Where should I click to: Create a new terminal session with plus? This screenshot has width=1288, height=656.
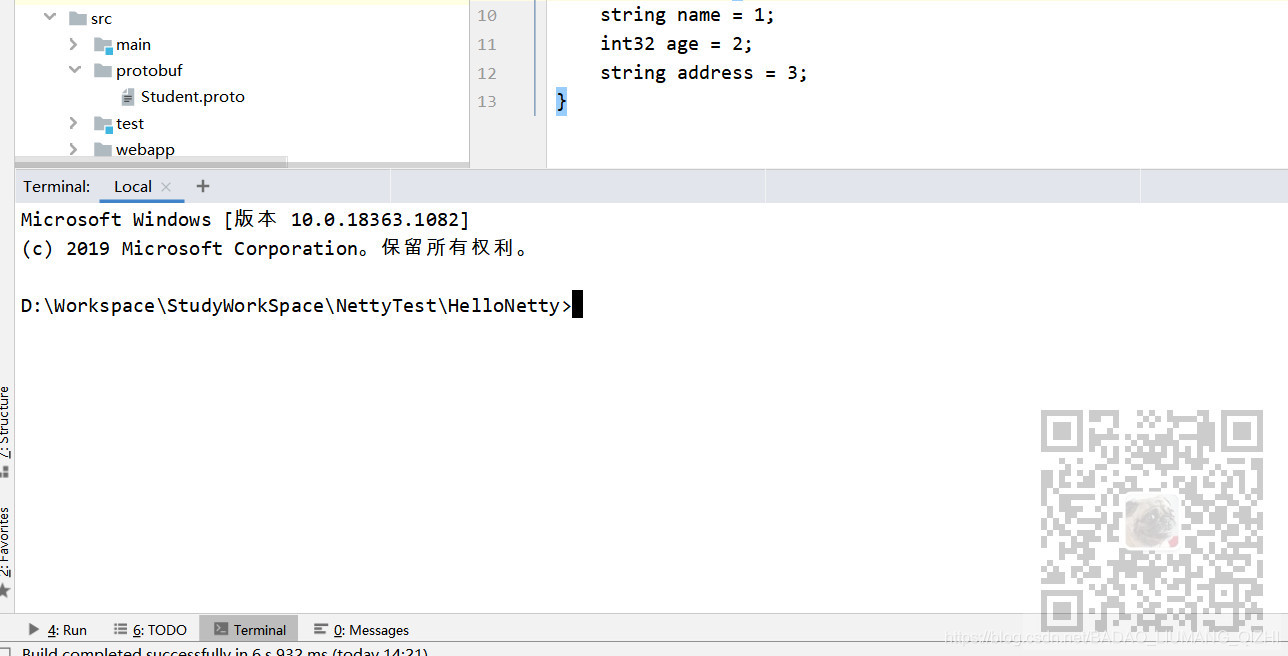point(202,186)
